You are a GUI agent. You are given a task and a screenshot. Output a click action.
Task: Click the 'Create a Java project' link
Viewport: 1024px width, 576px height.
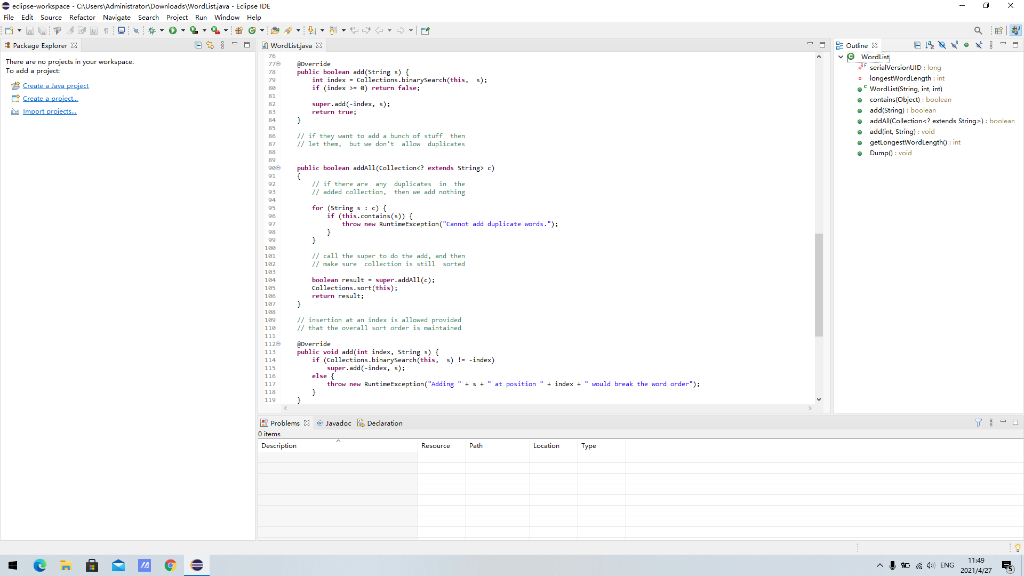[x=55, y=86]
